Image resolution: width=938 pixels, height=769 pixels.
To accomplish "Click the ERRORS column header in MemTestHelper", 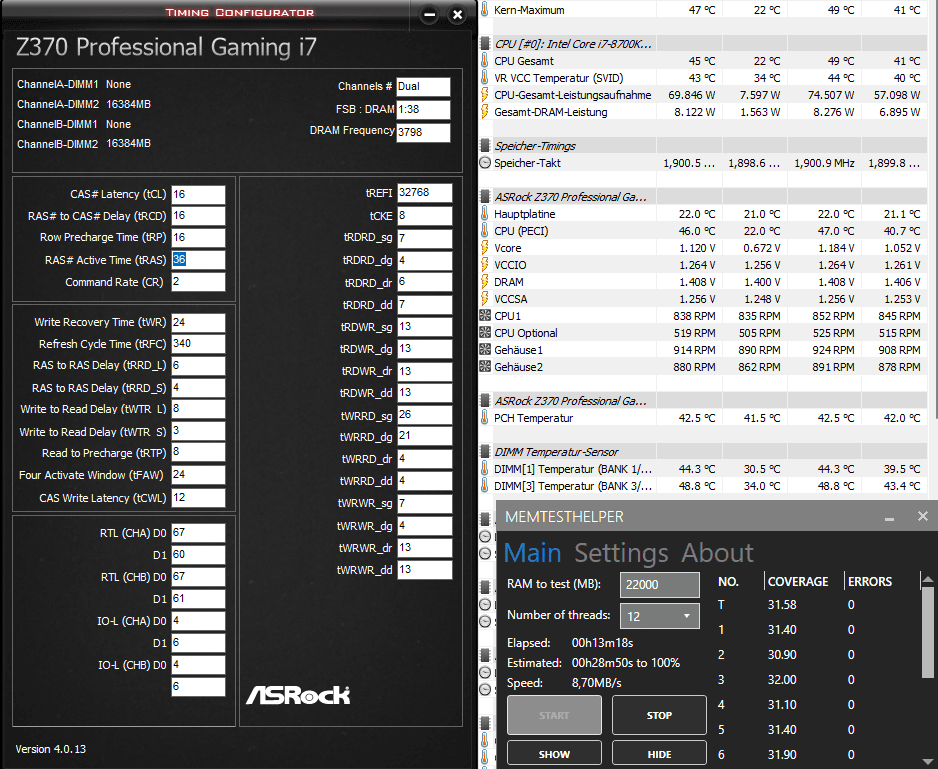I will pos(870,582).
